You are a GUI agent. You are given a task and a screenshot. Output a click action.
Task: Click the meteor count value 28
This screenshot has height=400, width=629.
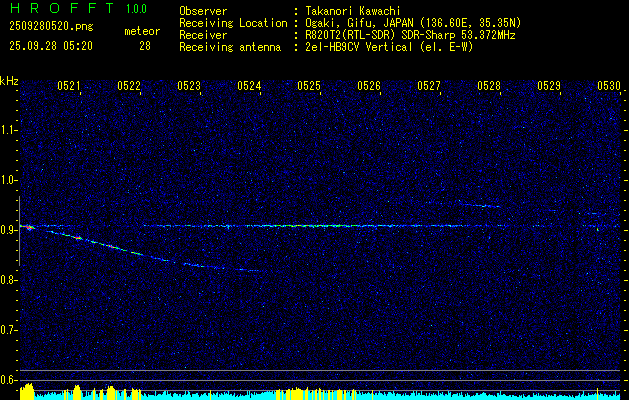[145, 45]
